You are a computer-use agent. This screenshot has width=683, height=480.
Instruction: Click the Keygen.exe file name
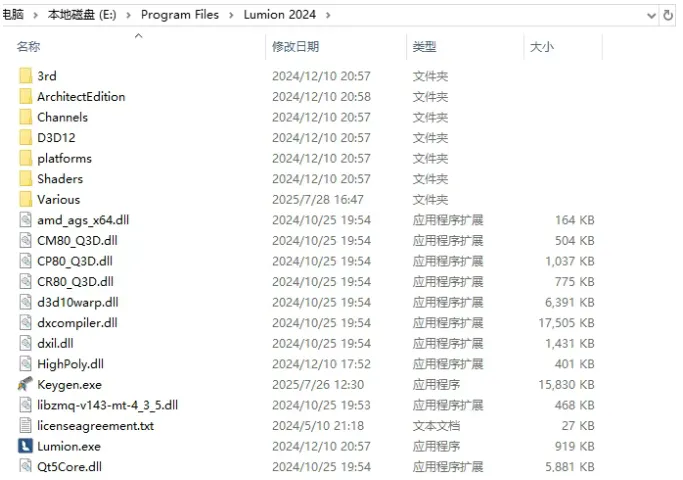(x=69, y=385)
